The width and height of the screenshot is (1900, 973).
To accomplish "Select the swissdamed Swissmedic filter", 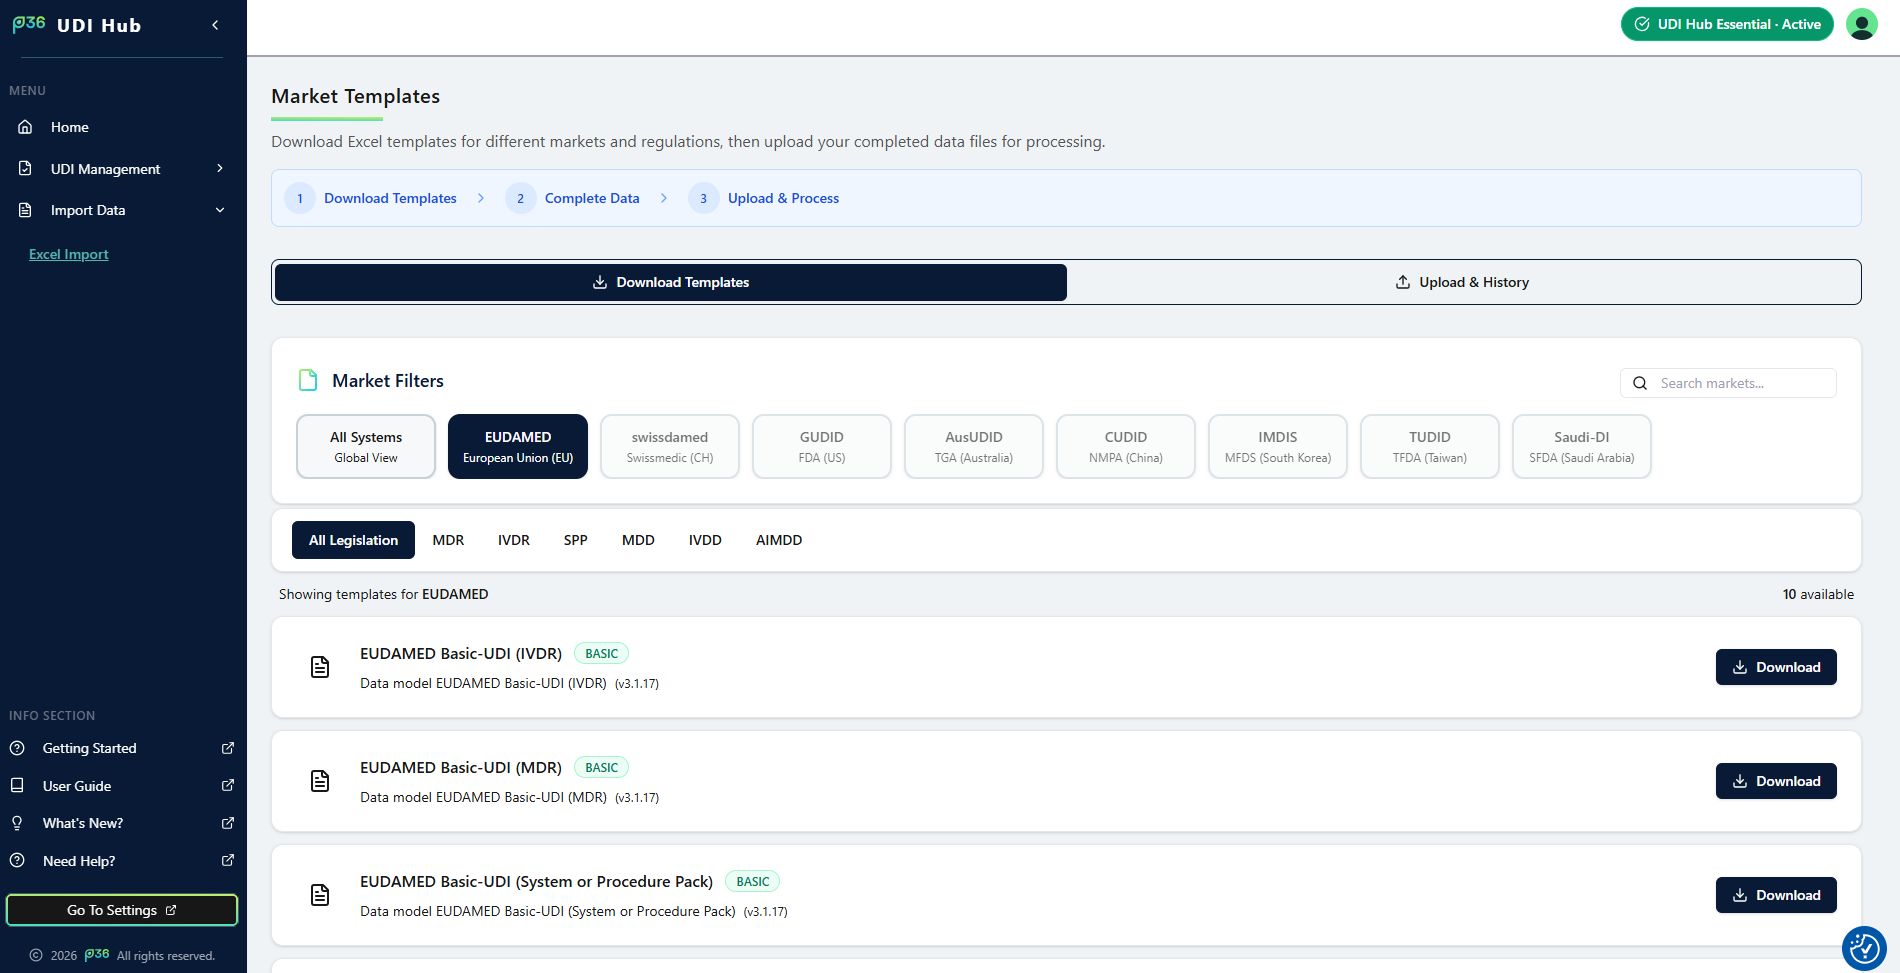I will coord(670,447).
